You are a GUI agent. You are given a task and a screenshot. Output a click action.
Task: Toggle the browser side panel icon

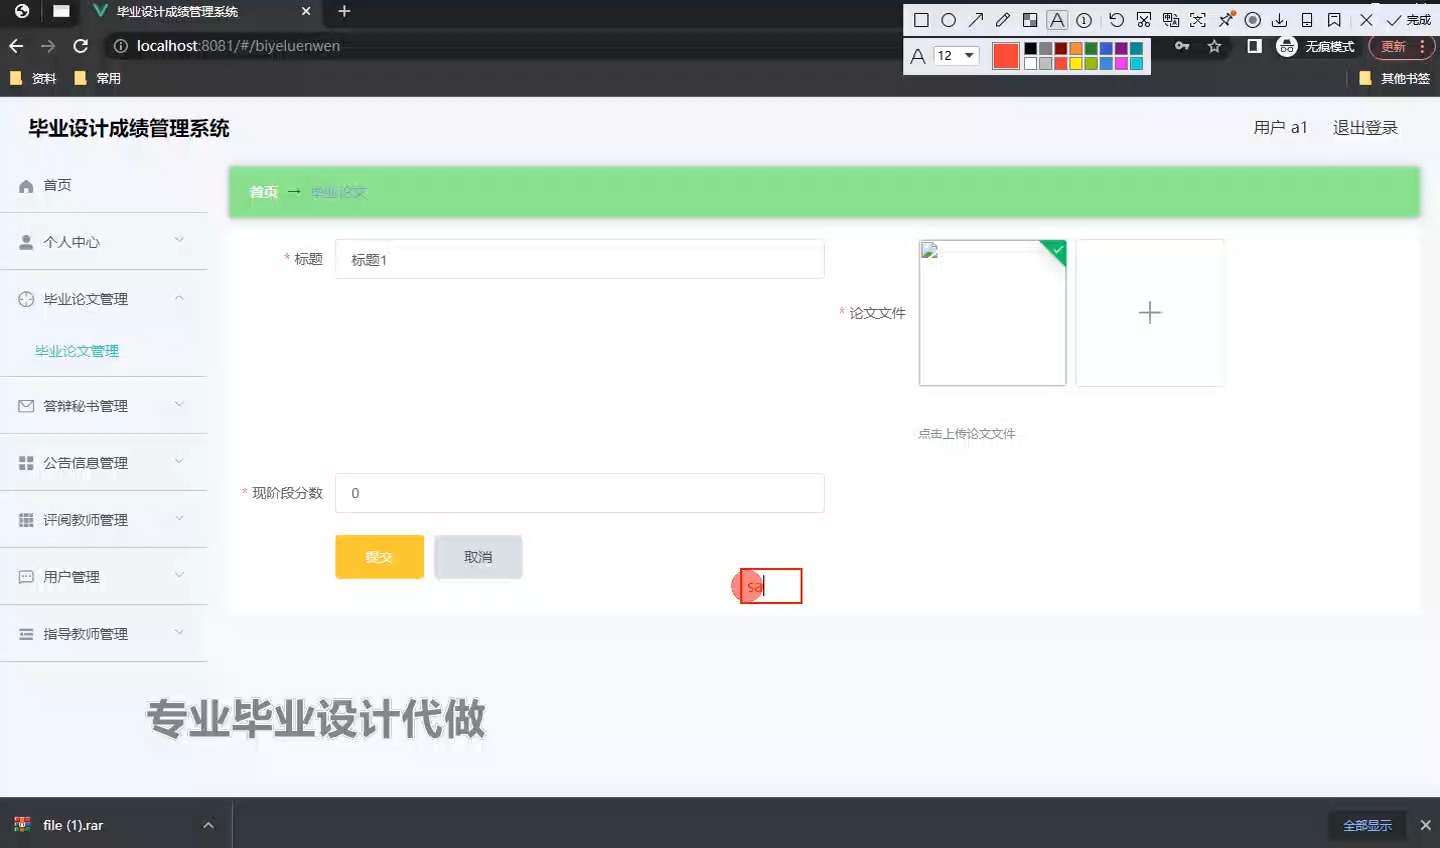coord(1254,46)
